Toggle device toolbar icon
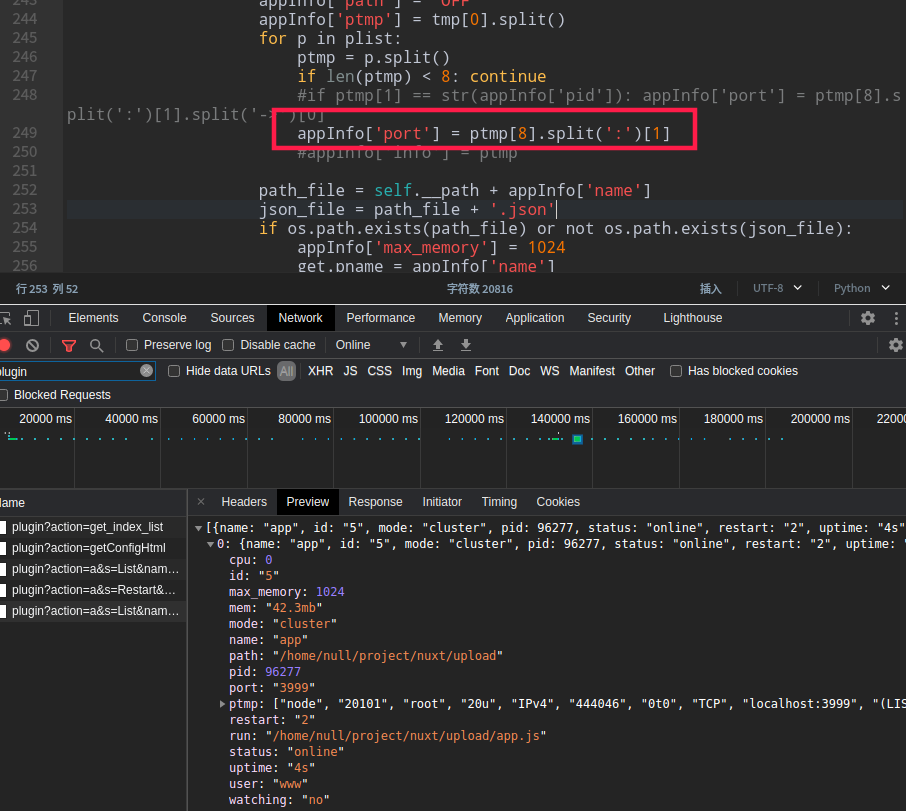 [31, 318]
